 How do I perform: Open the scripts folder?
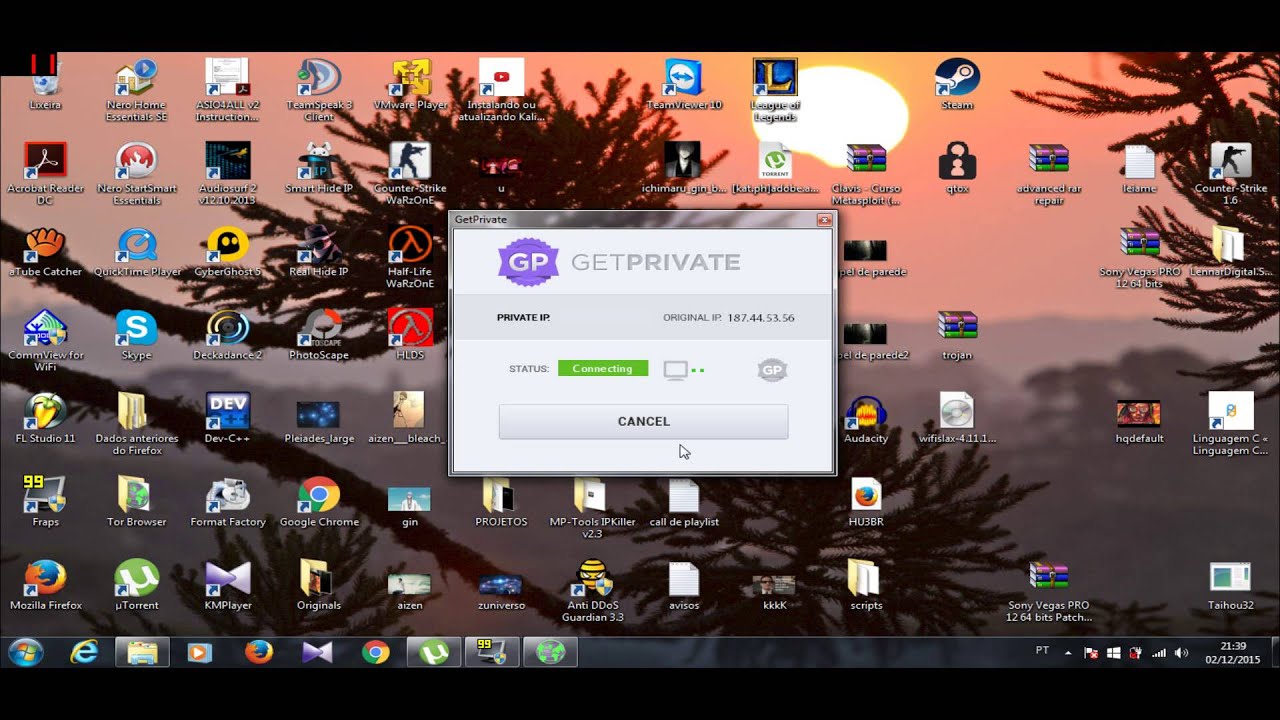click(x=866, y=585)
